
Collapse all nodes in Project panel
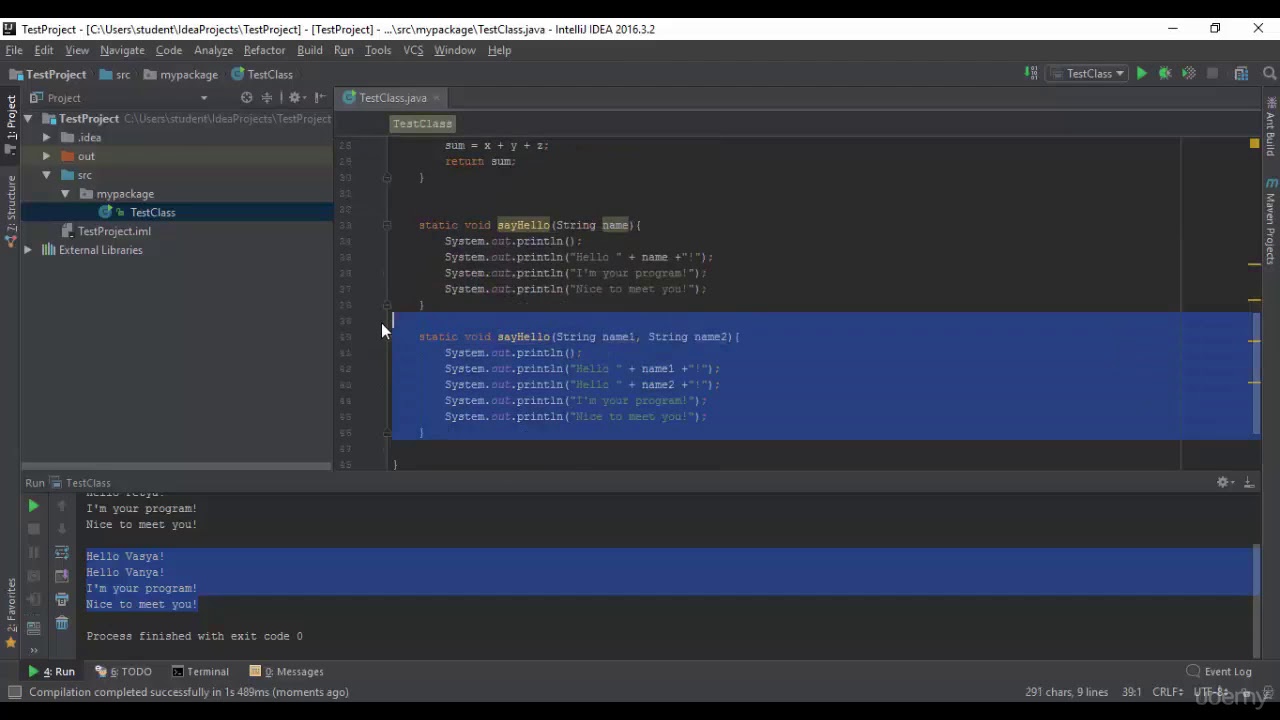267,98
